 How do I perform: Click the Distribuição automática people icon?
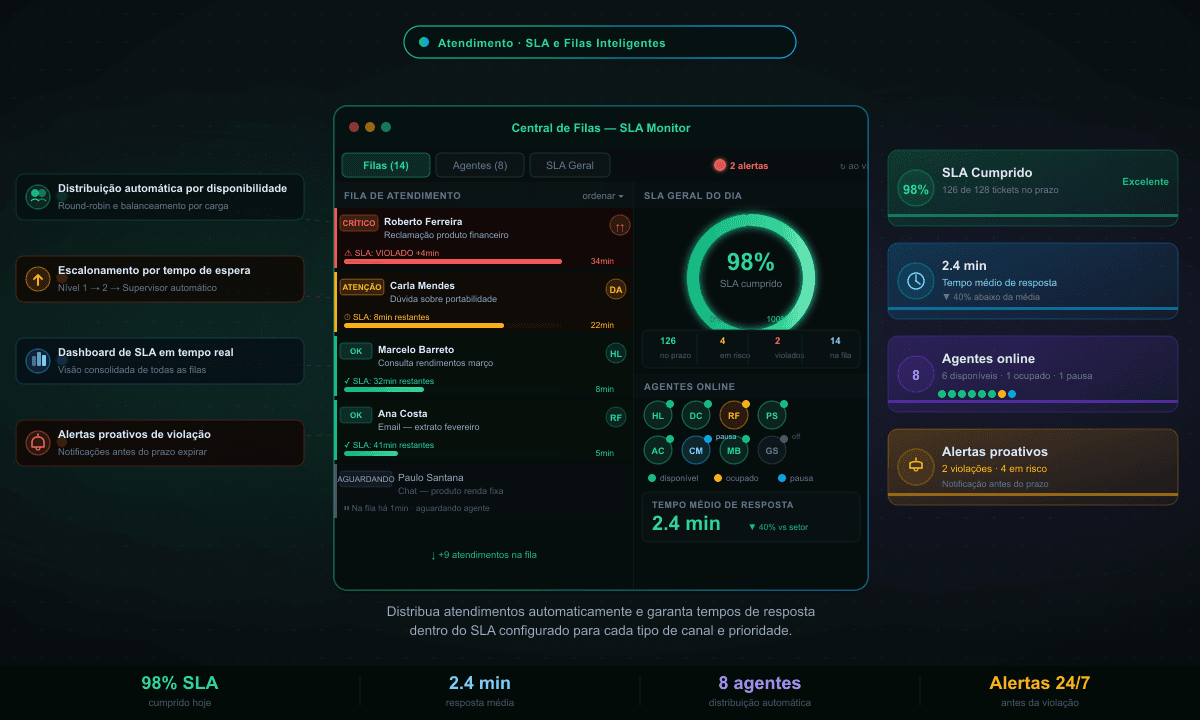38,197
